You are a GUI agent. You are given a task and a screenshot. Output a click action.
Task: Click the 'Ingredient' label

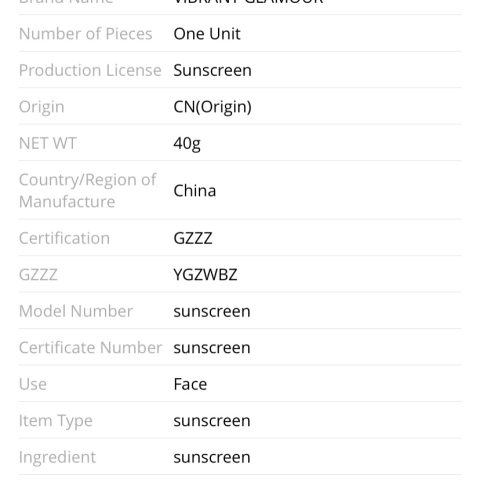coord(57,457)
